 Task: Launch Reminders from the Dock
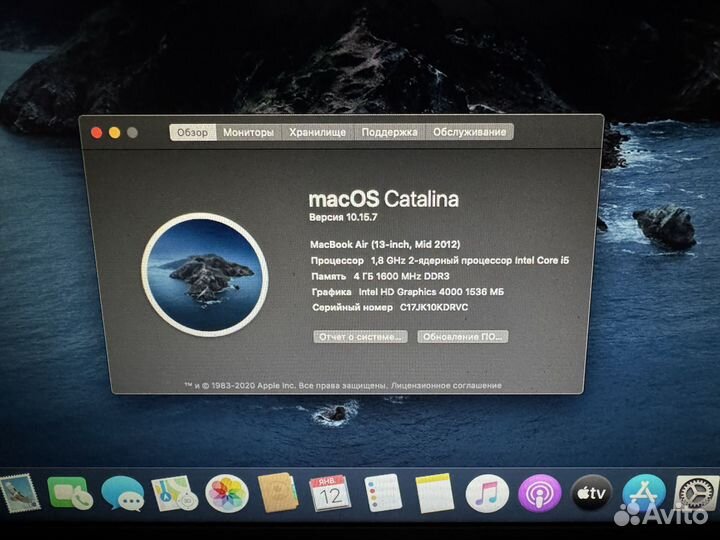coord(382,493)
